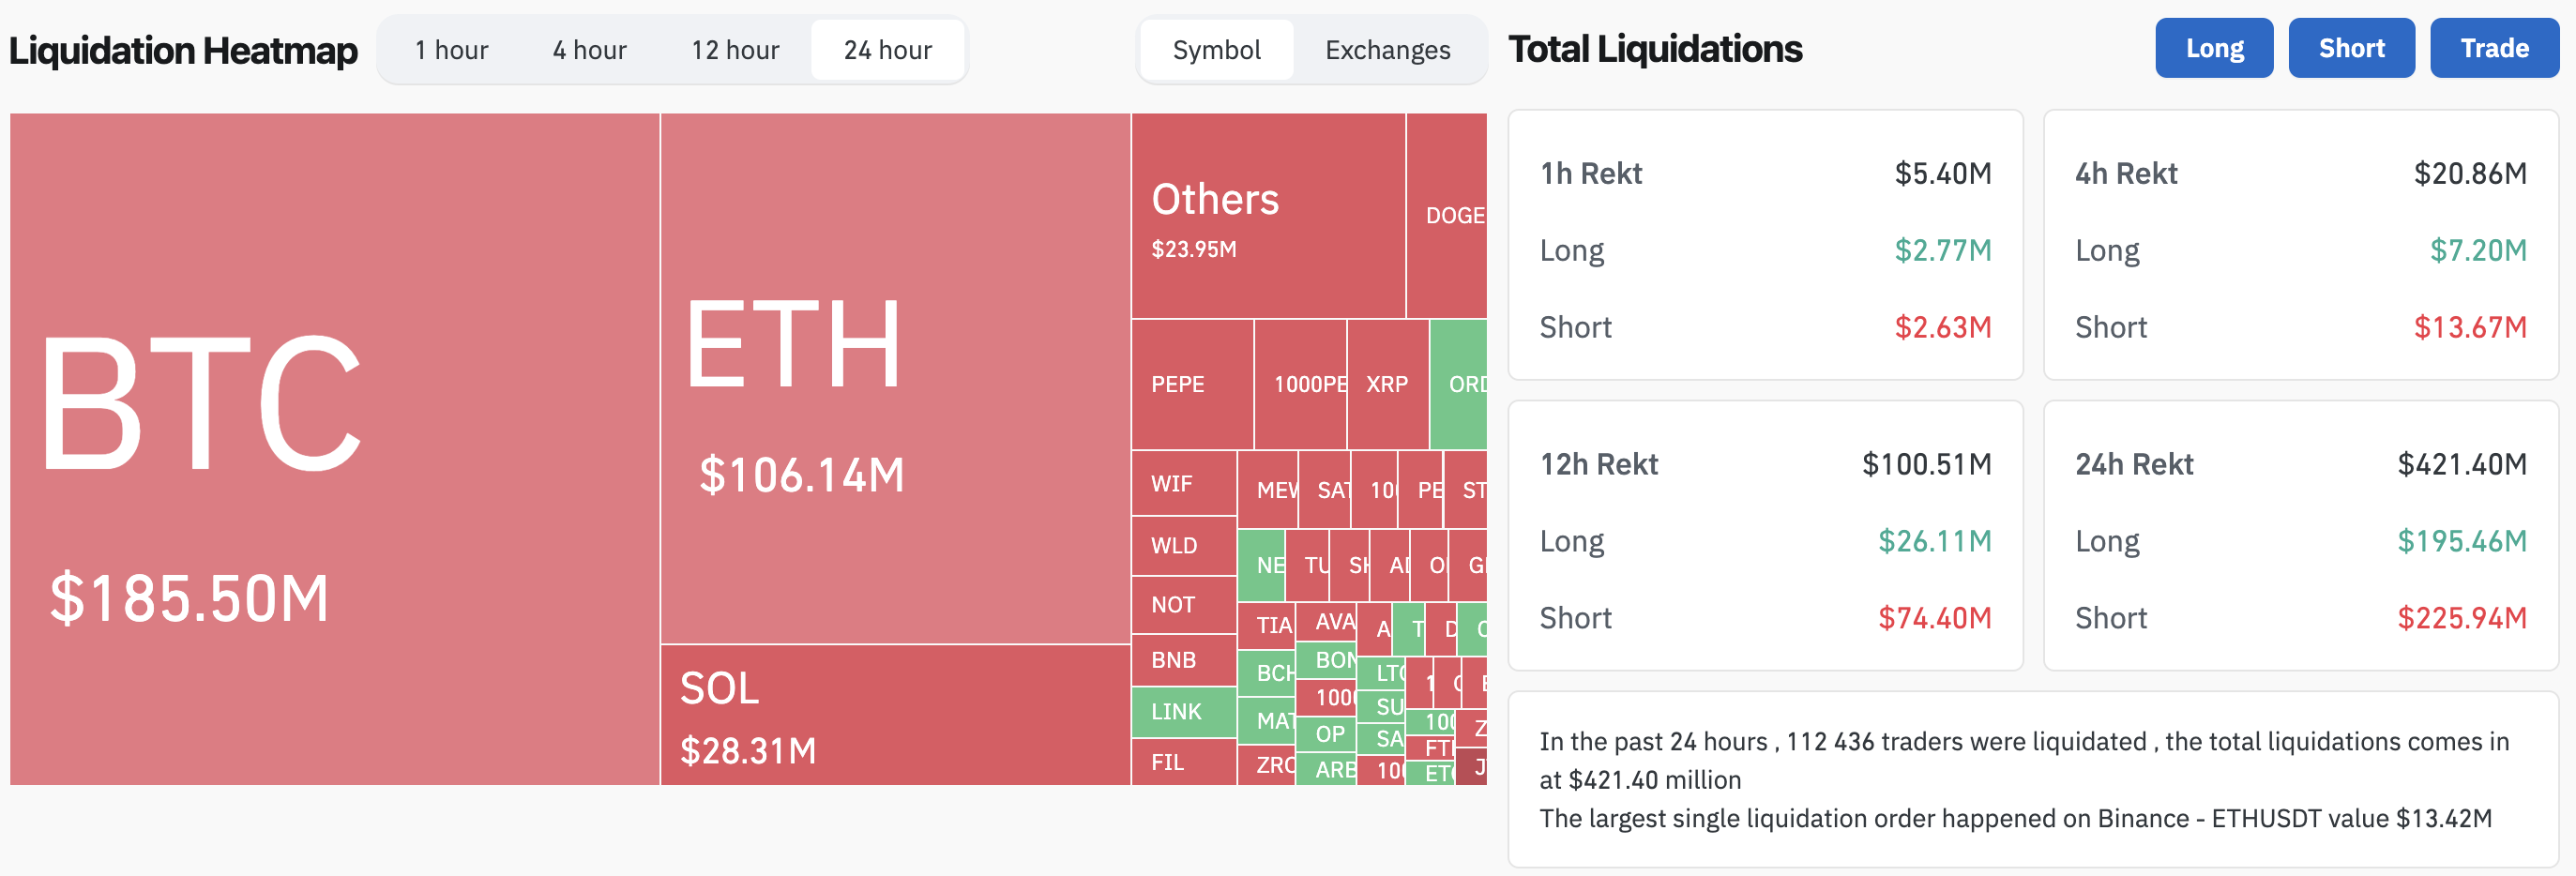
Task: Select the 24 hour timeframe tab
Action: (887, 50)
